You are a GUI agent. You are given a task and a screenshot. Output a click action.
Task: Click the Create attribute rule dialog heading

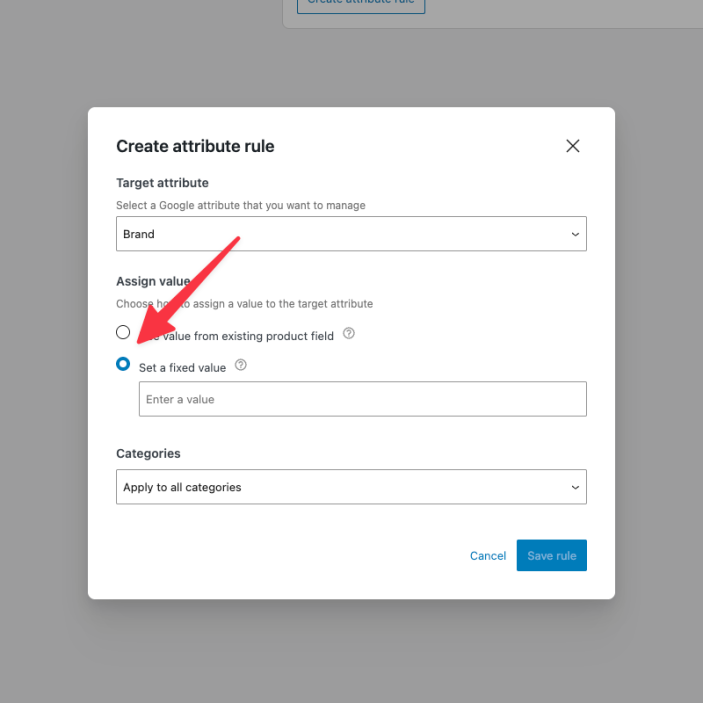(195, 146)
